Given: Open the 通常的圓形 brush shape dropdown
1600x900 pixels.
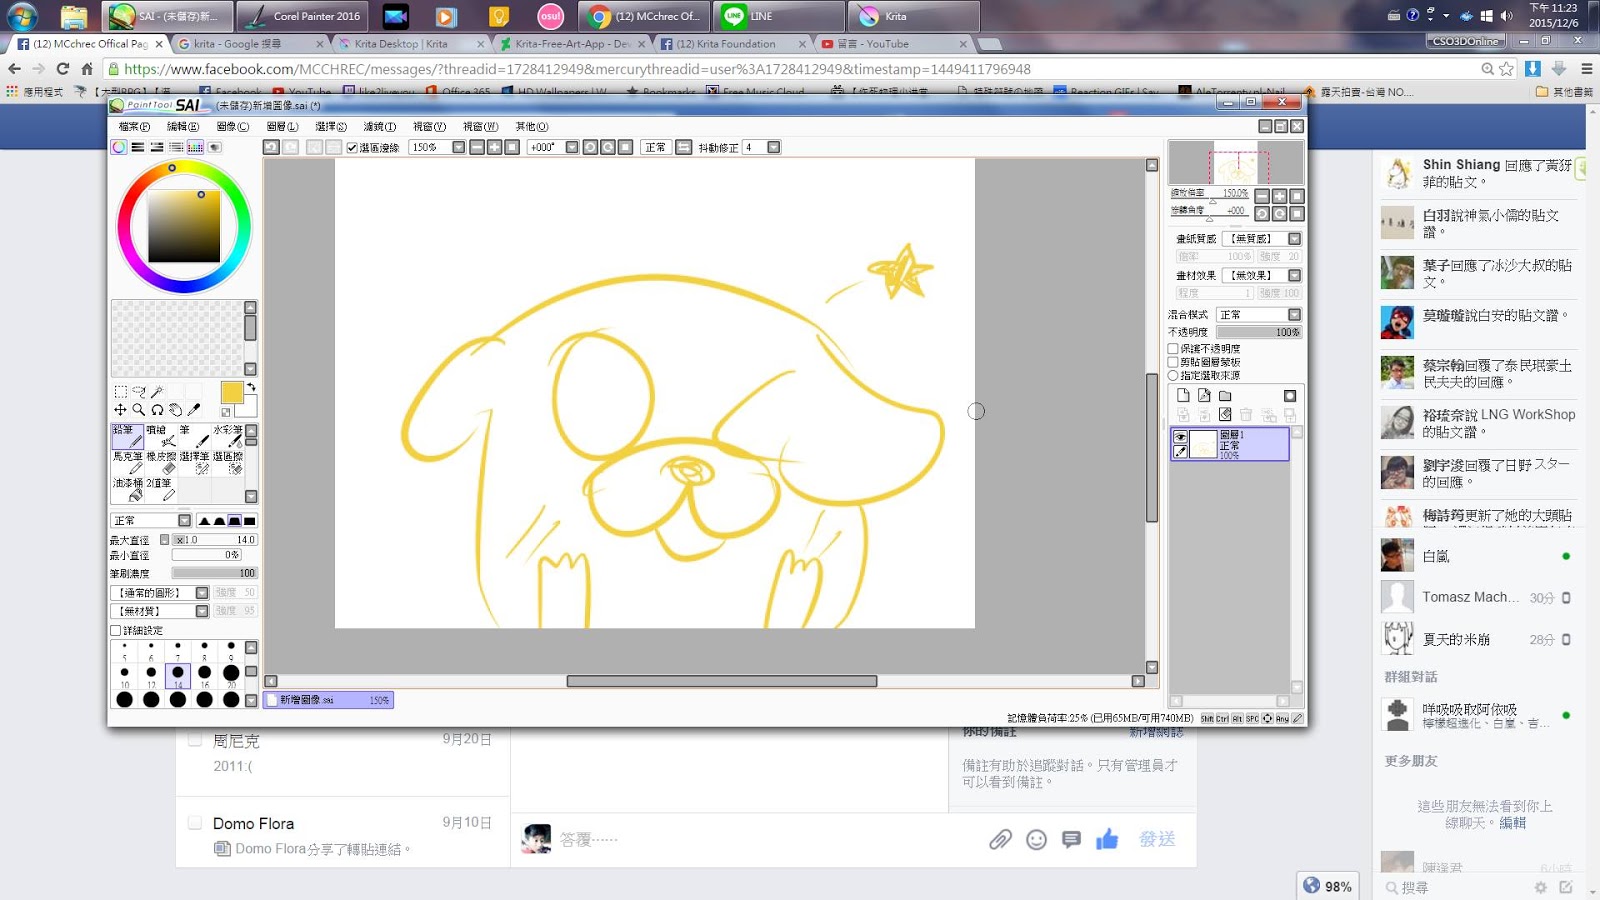Looking at the screenshot, I should (202, 593).
